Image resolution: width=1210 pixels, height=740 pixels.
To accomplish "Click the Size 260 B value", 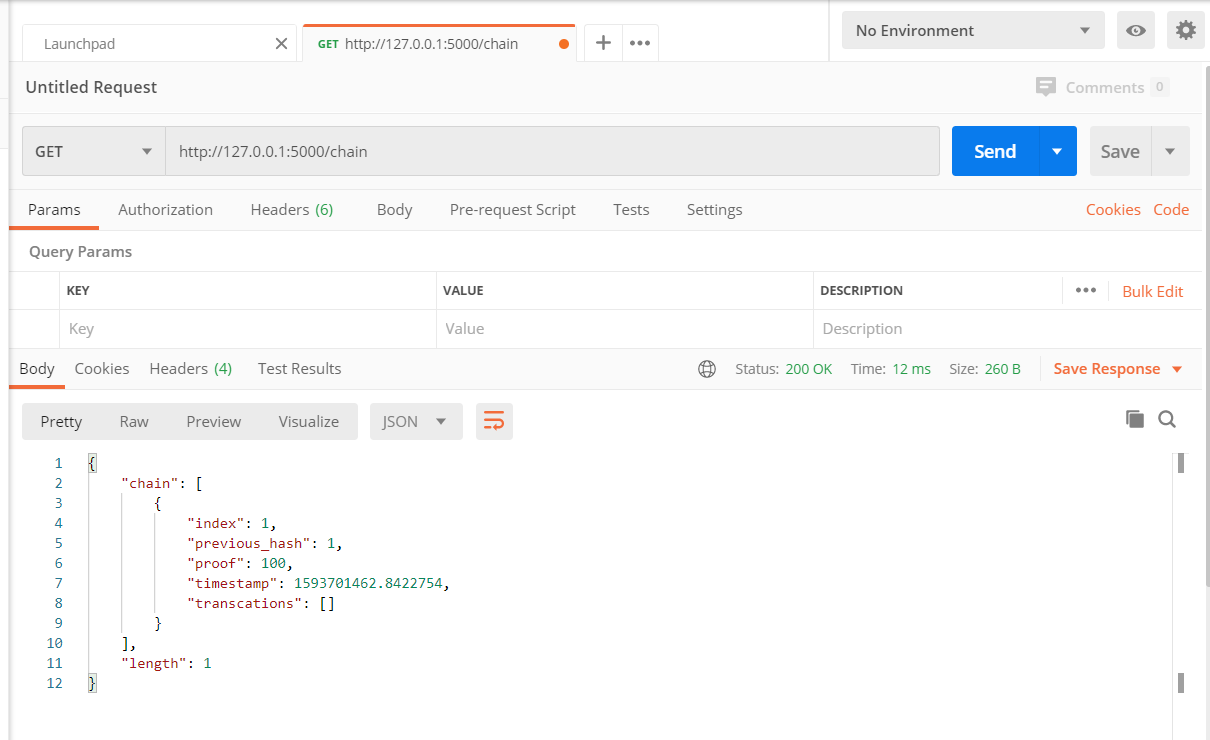I will point(1002,369).
